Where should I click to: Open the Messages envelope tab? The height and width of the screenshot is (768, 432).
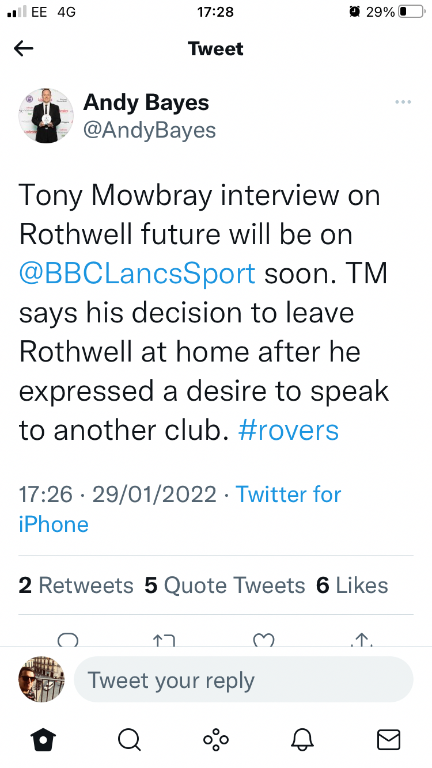pyautogui.click(x=388, y=739)
